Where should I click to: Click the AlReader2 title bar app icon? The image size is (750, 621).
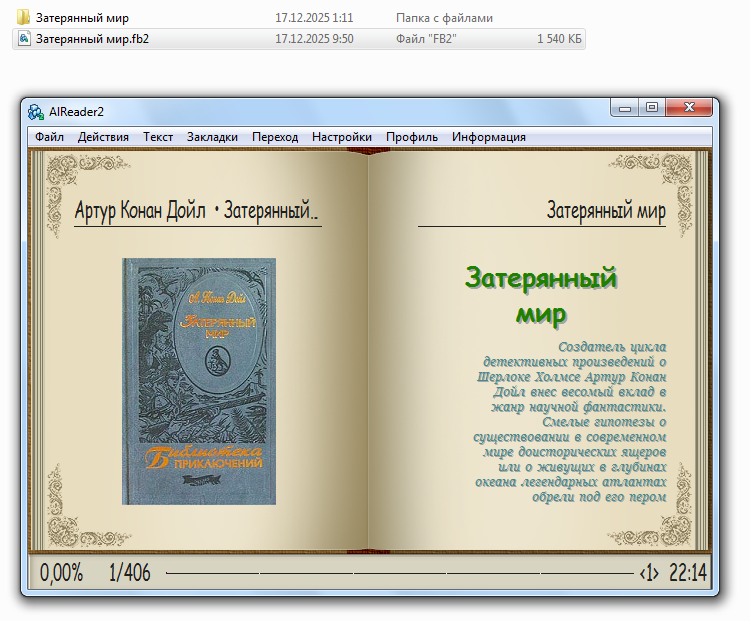pos(35,112)
